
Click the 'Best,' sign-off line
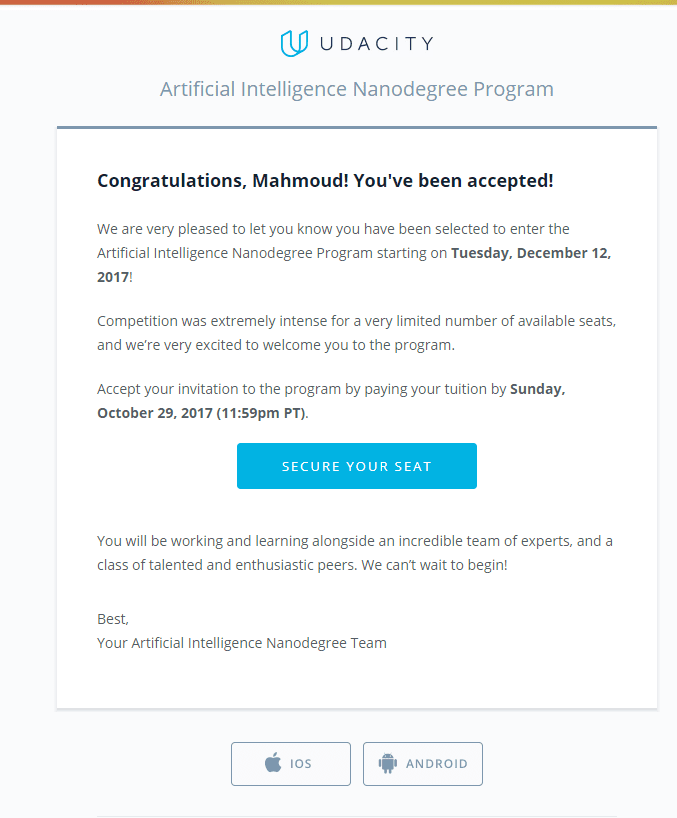tap(113, 619)
